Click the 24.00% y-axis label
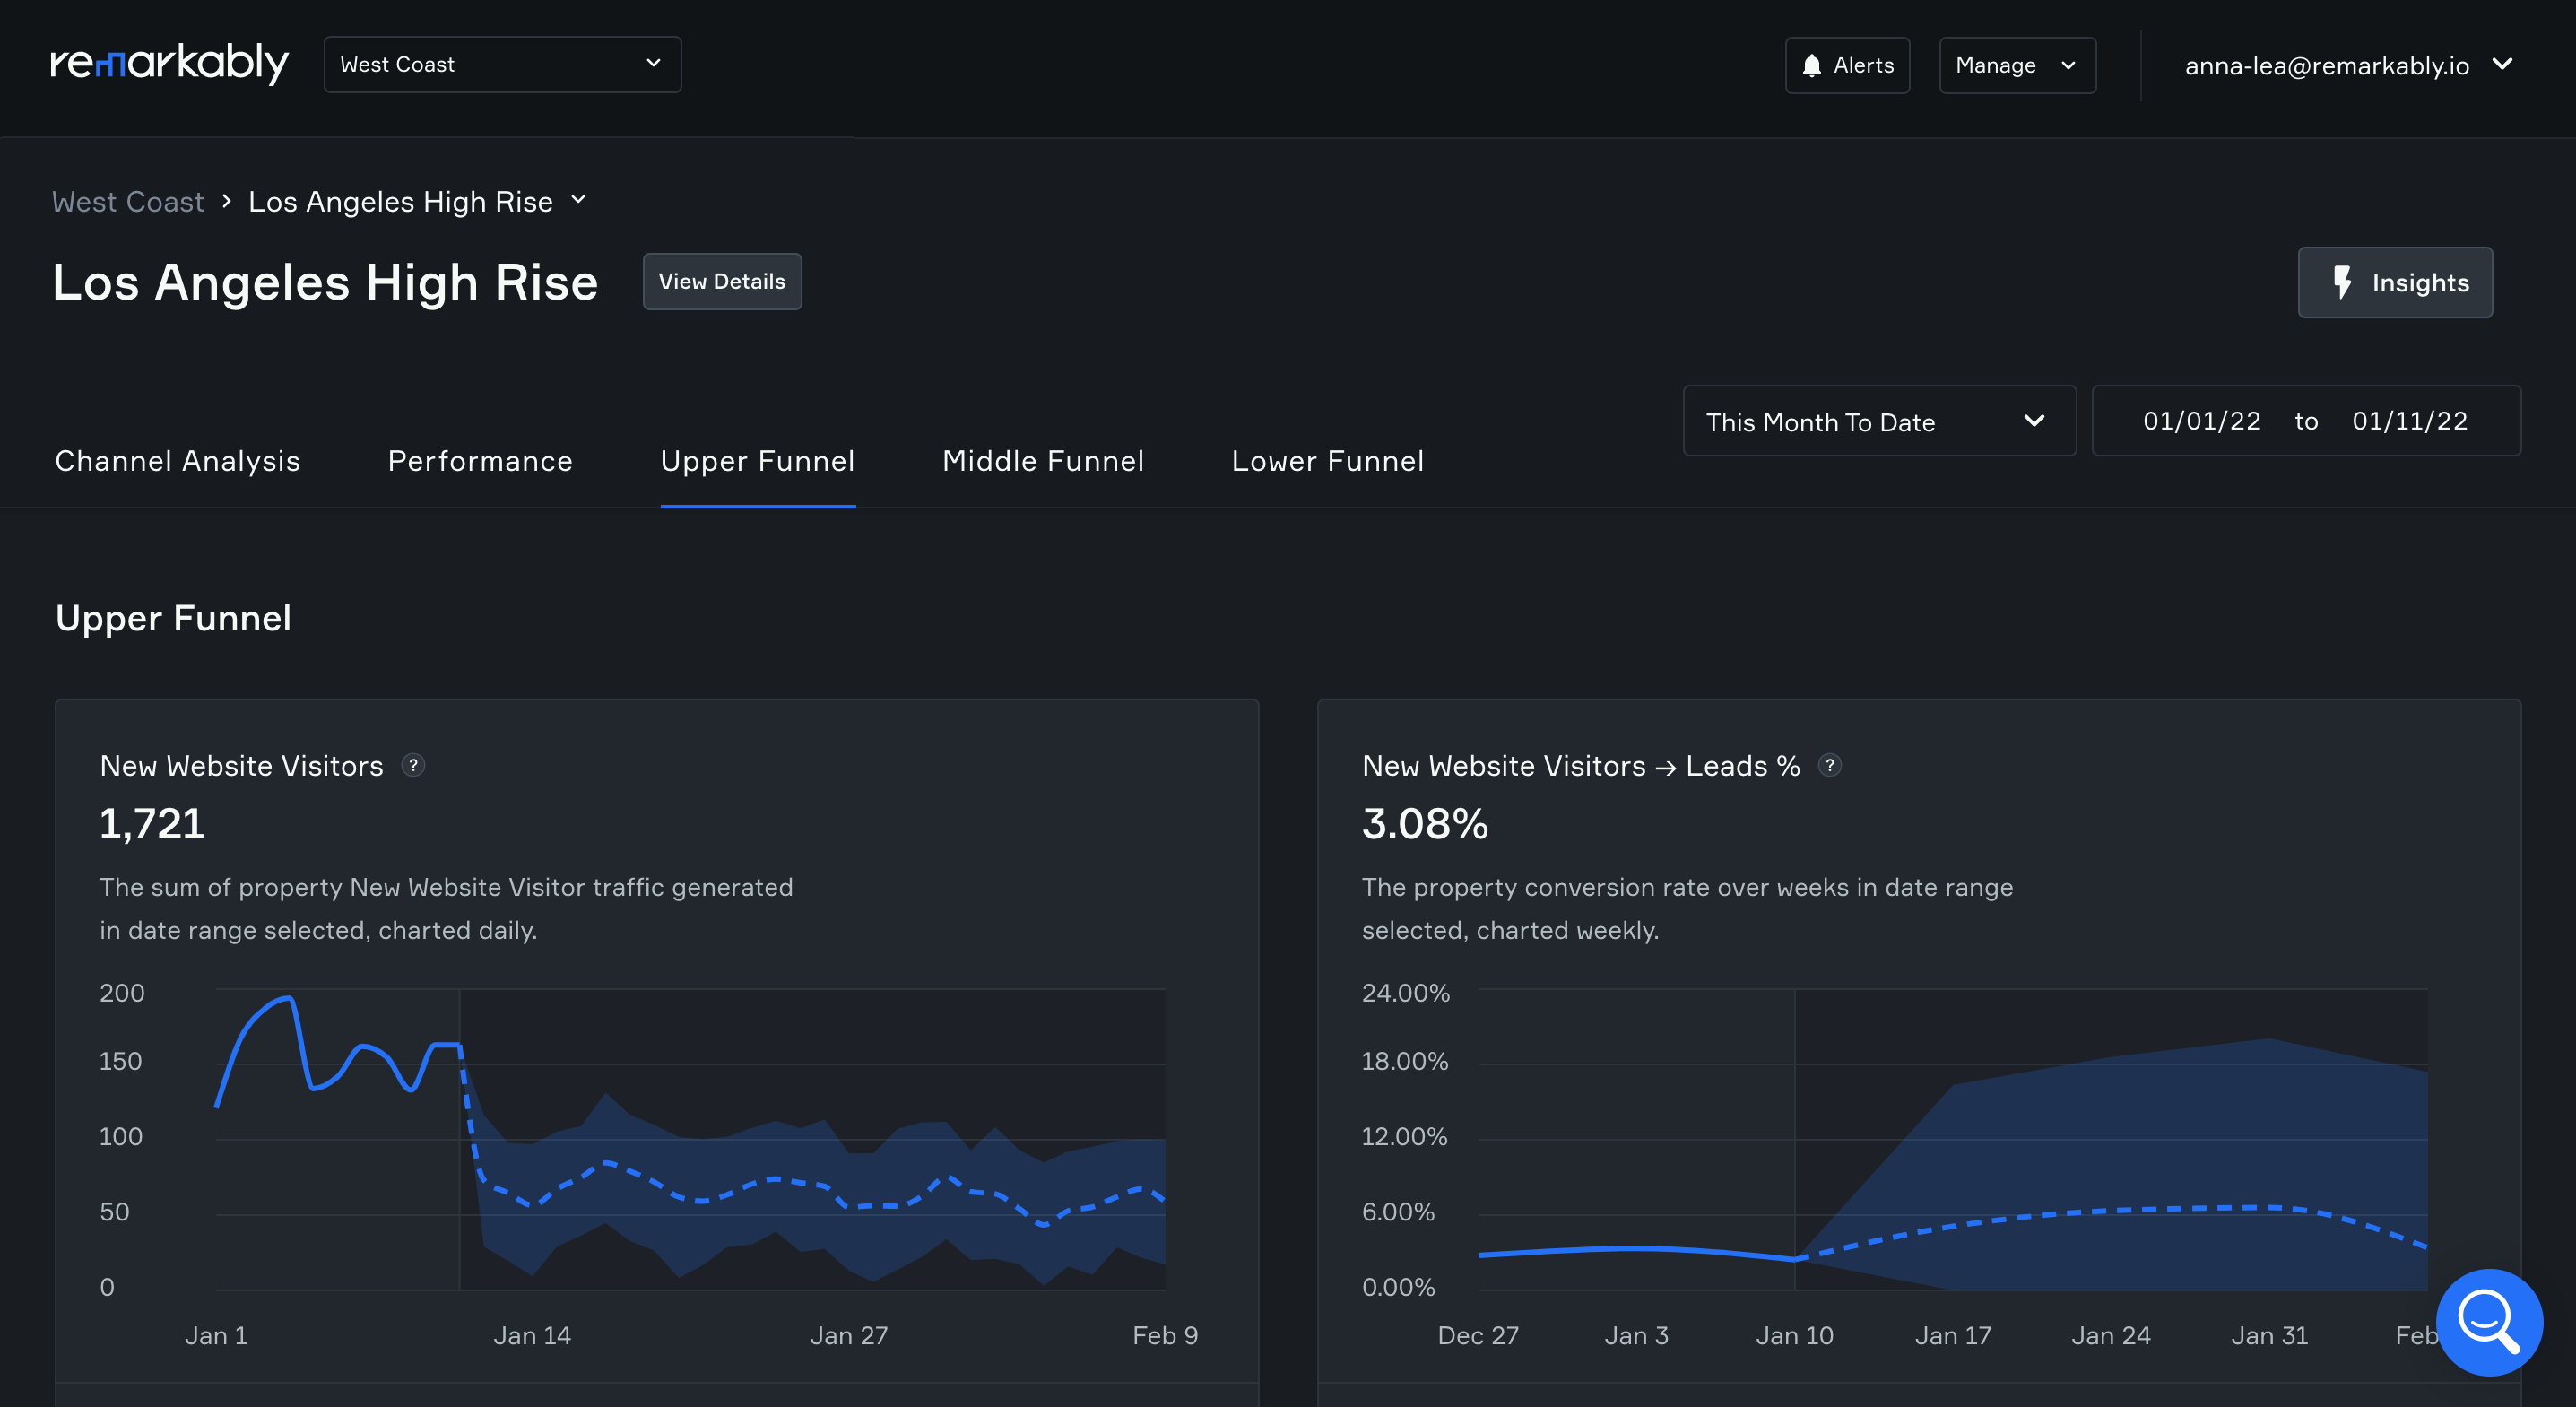 click(1405, 993)
